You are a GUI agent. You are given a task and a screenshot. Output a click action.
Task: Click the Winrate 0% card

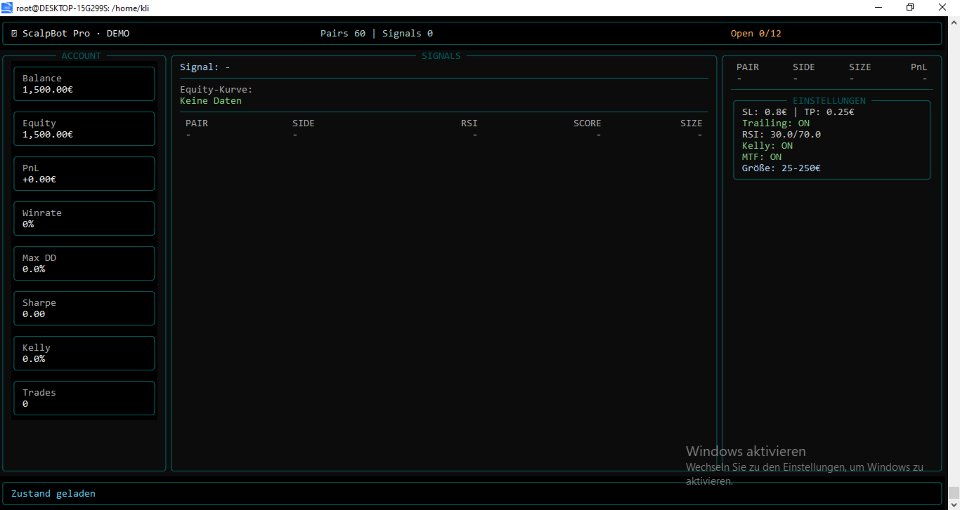tap(84, 219)
